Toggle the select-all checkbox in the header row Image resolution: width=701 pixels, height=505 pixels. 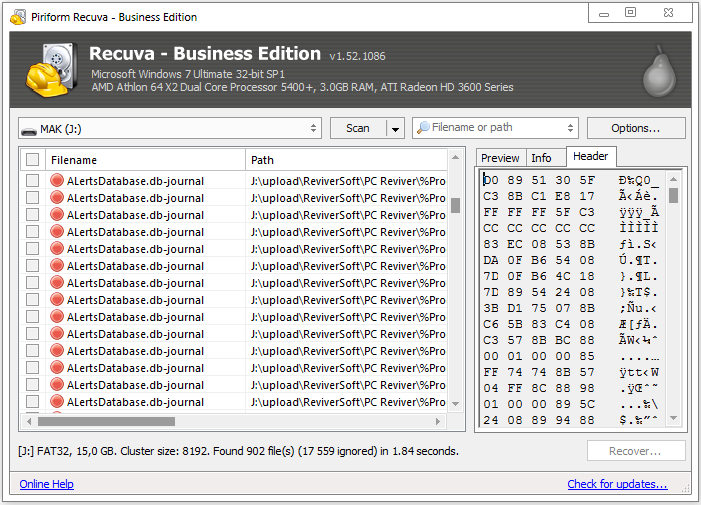pyautogui.click(x=33, y=160)
